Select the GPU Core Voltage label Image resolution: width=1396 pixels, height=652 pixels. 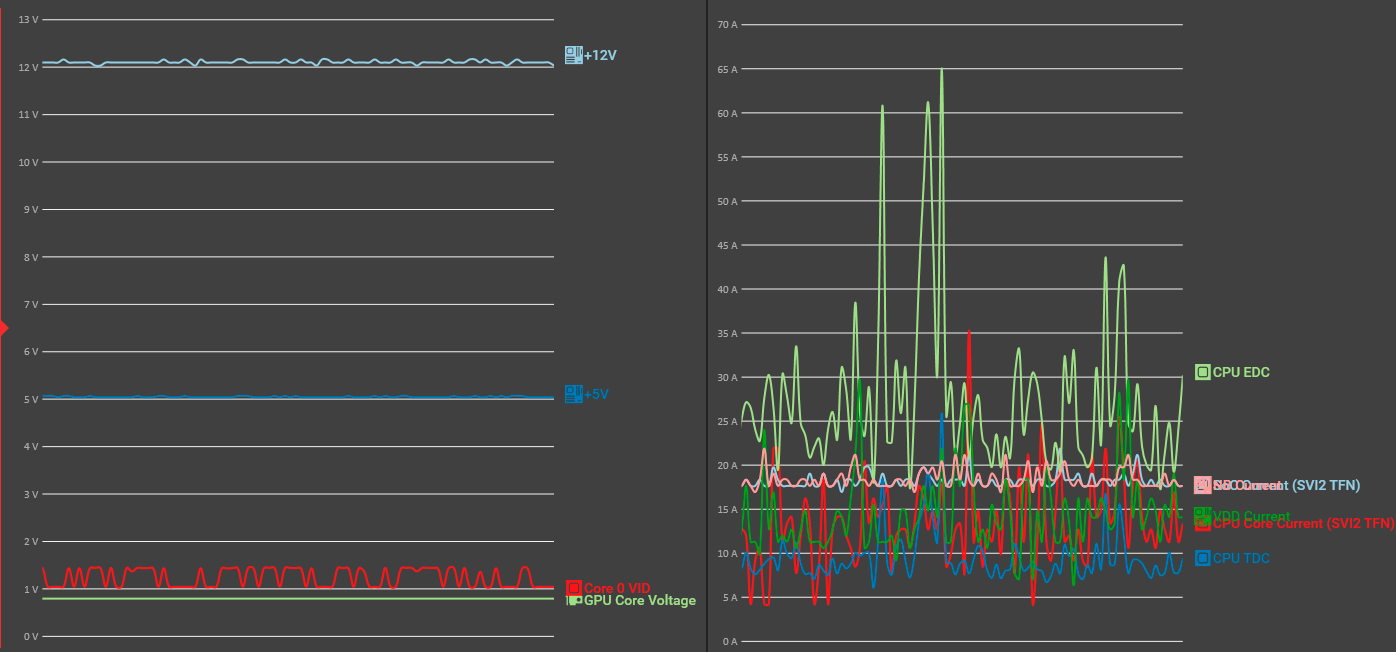[640, 600]
